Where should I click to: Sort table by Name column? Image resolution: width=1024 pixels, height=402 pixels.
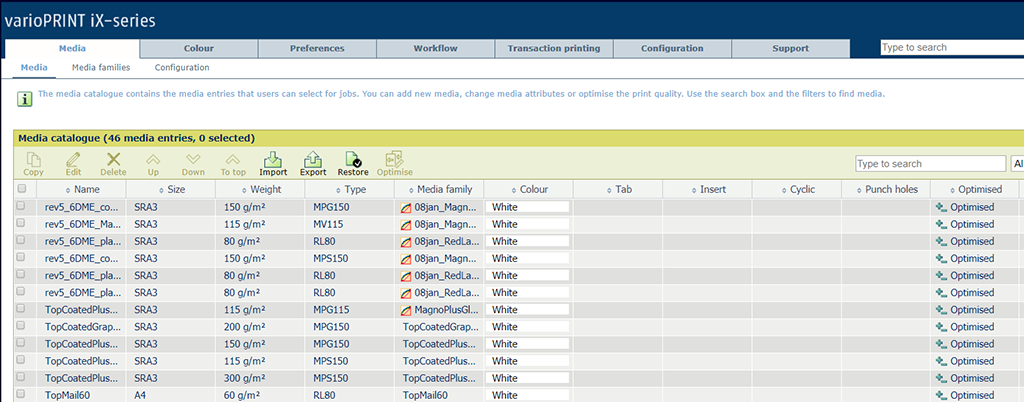82,189
